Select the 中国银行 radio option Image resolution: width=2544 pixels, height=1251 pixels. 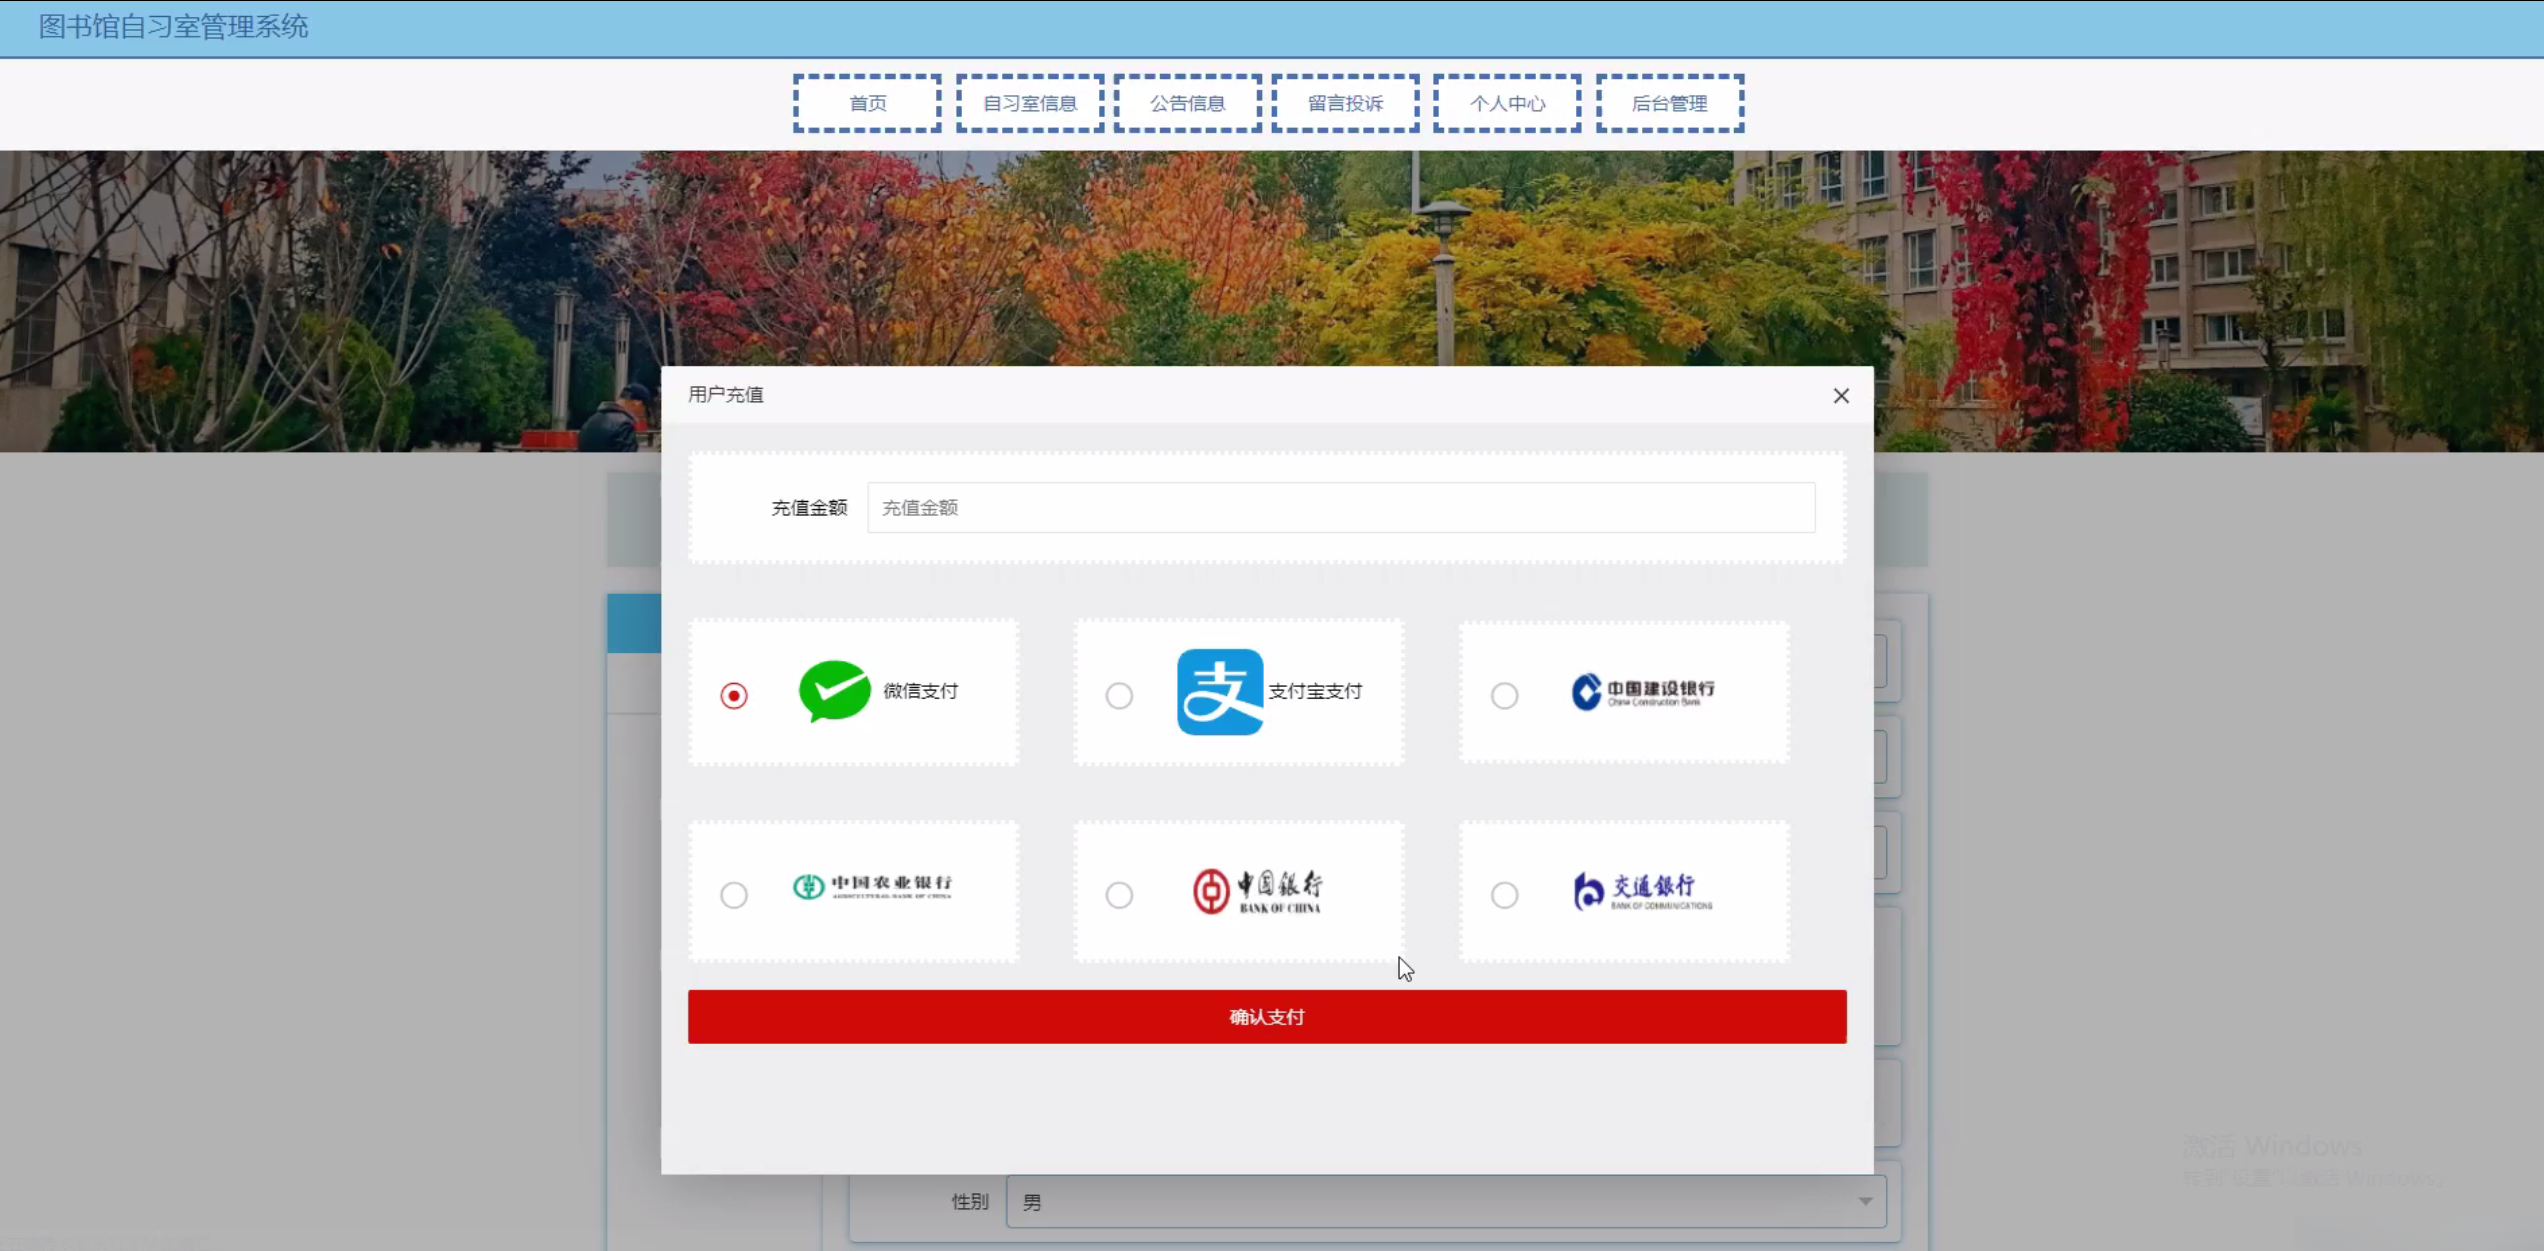[x=1119, y=895]
